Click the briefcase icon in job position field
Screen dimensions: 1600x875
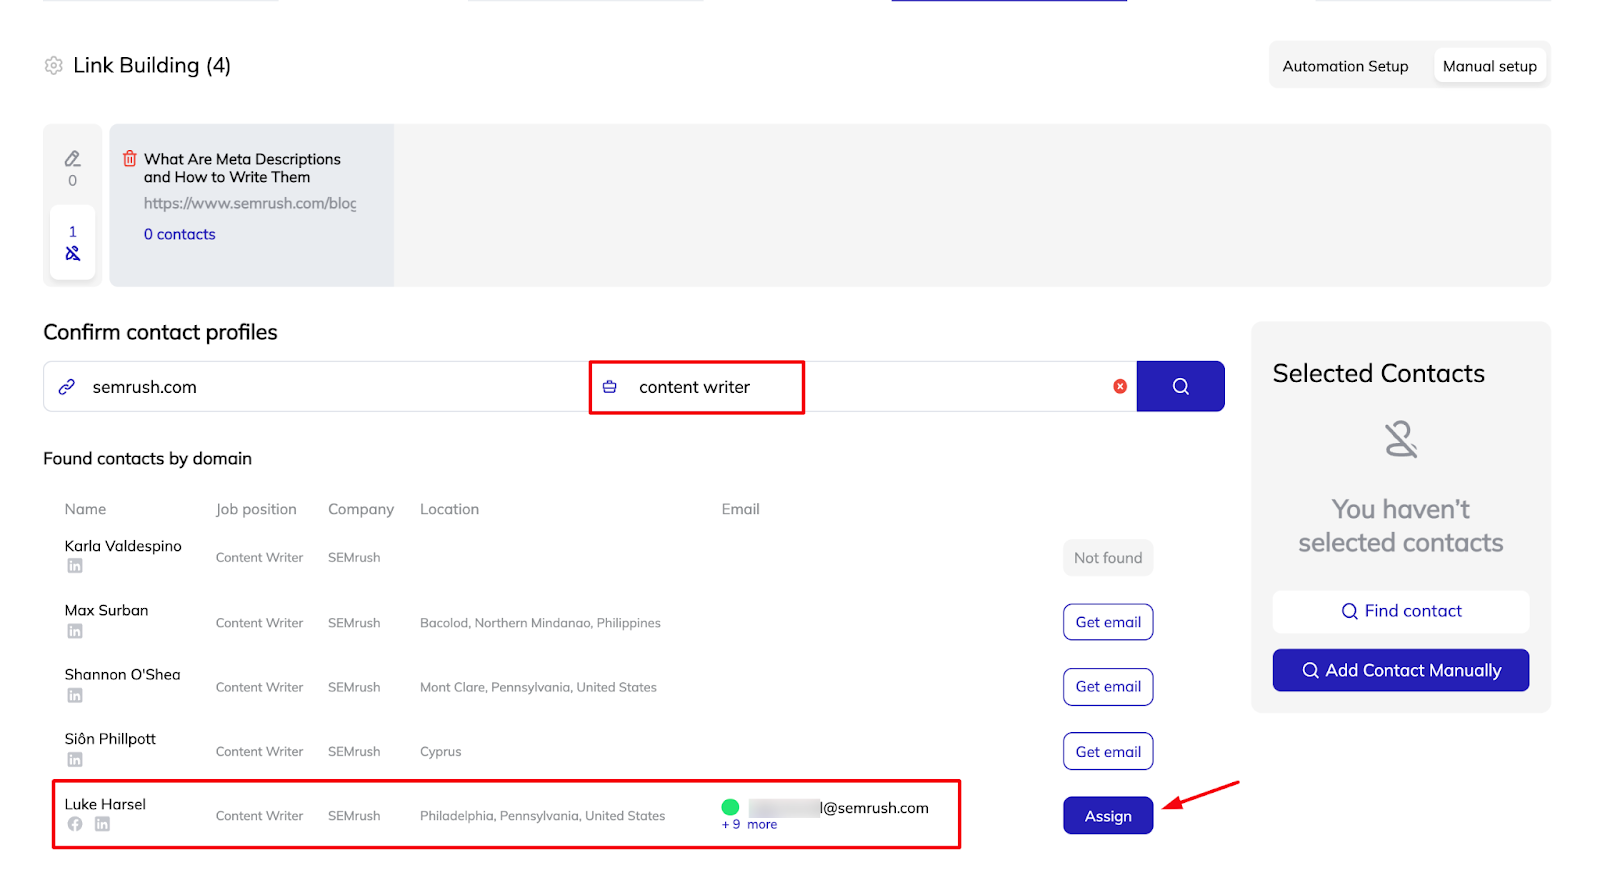click(610, 387)
